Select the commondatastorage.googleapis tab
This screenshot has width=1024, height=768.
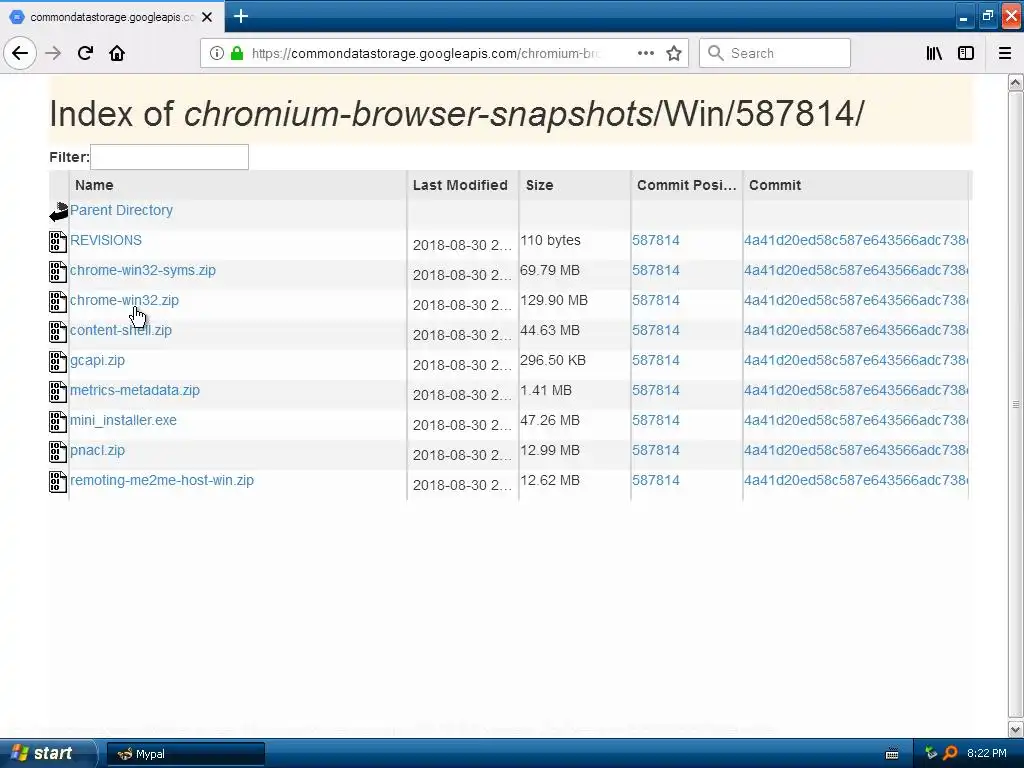click(x=112, y=16)
